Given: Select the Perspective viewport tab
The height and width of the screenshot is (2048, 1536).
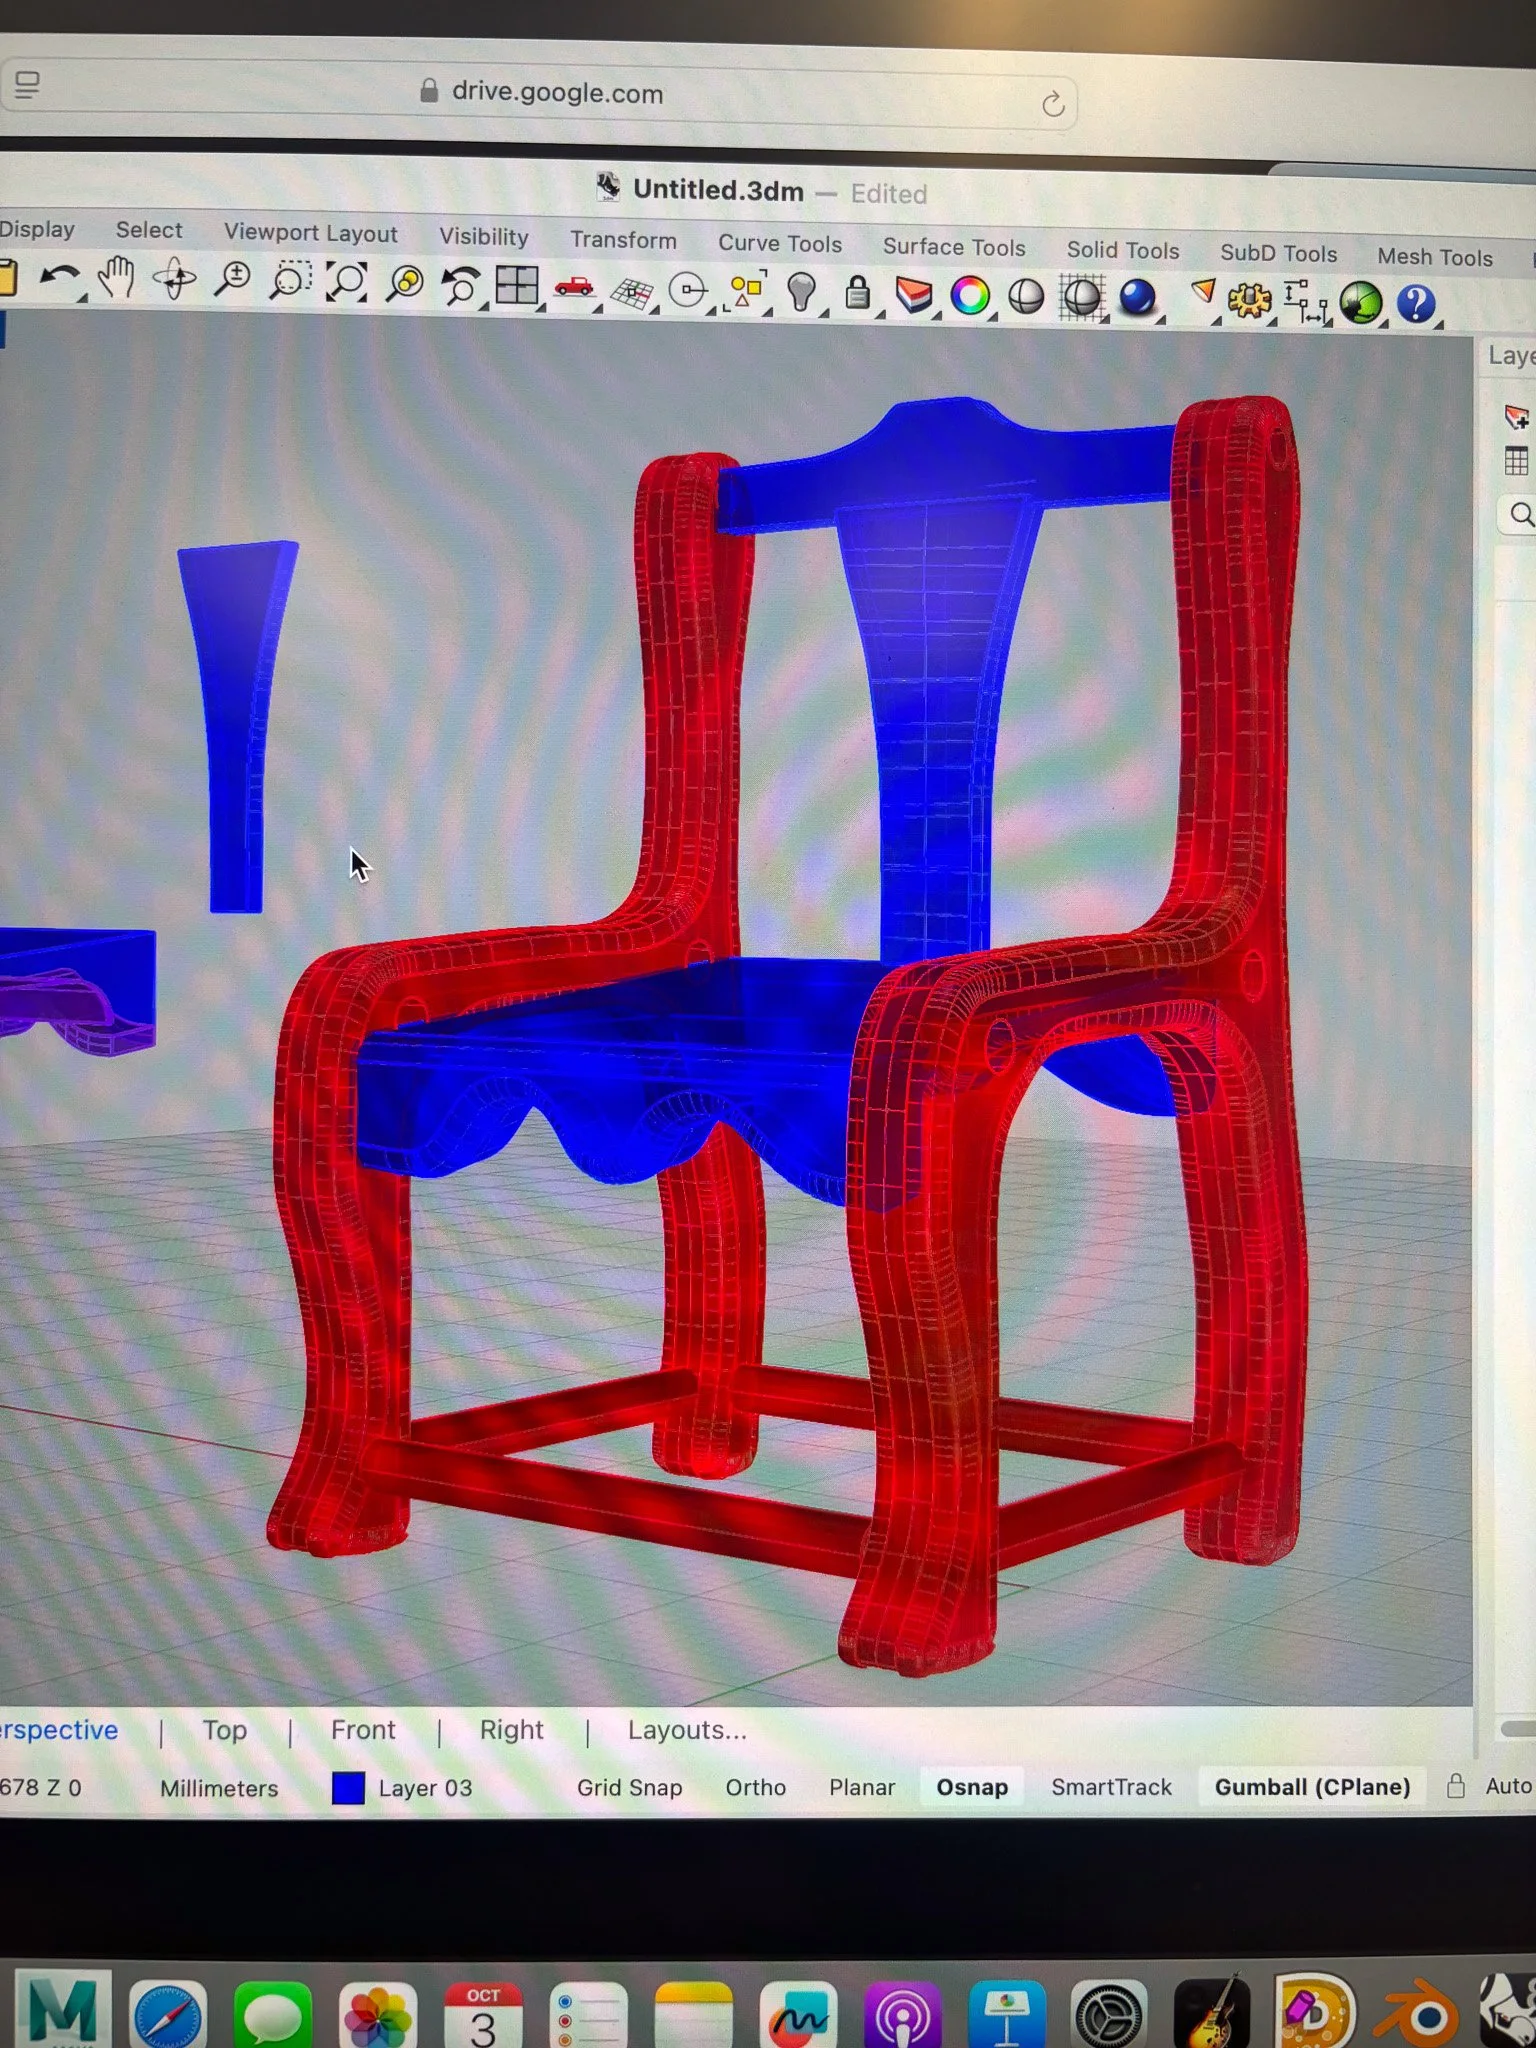Looking at the screenshot, I should point(59,1731).
